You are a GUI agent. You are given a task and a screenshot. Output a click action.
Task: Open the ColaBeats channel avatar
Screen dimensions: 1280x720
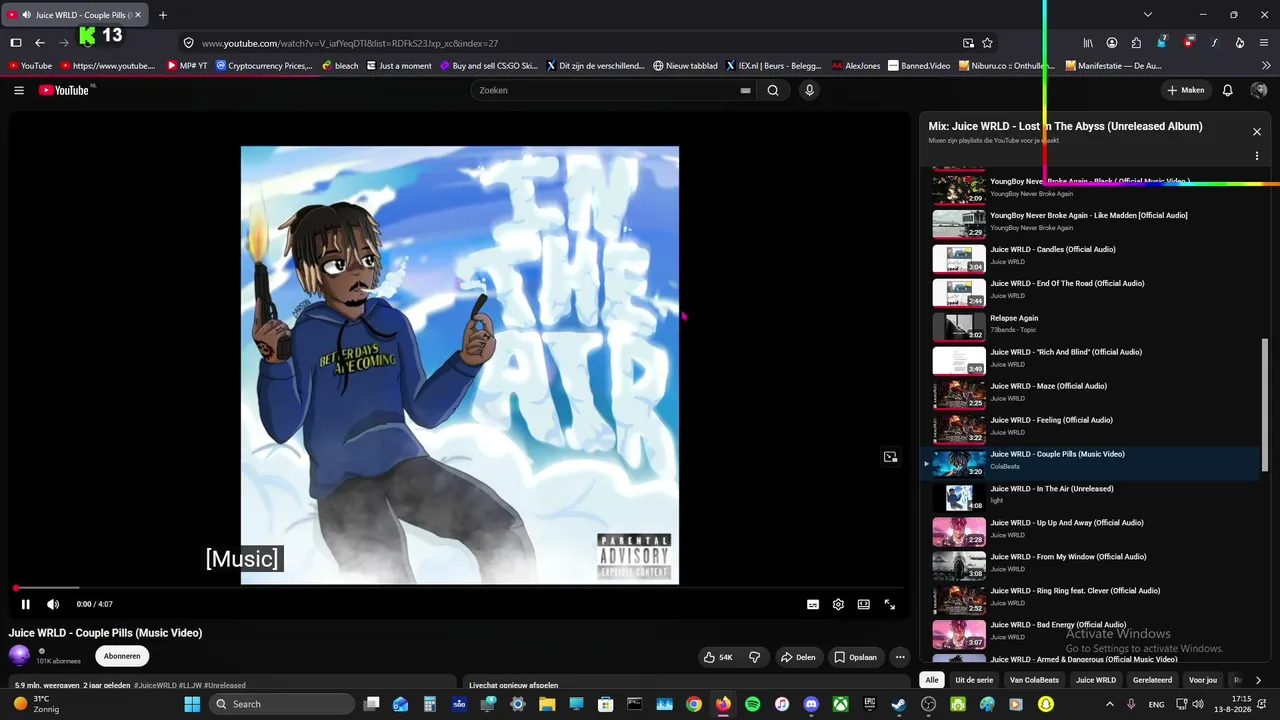19,655
